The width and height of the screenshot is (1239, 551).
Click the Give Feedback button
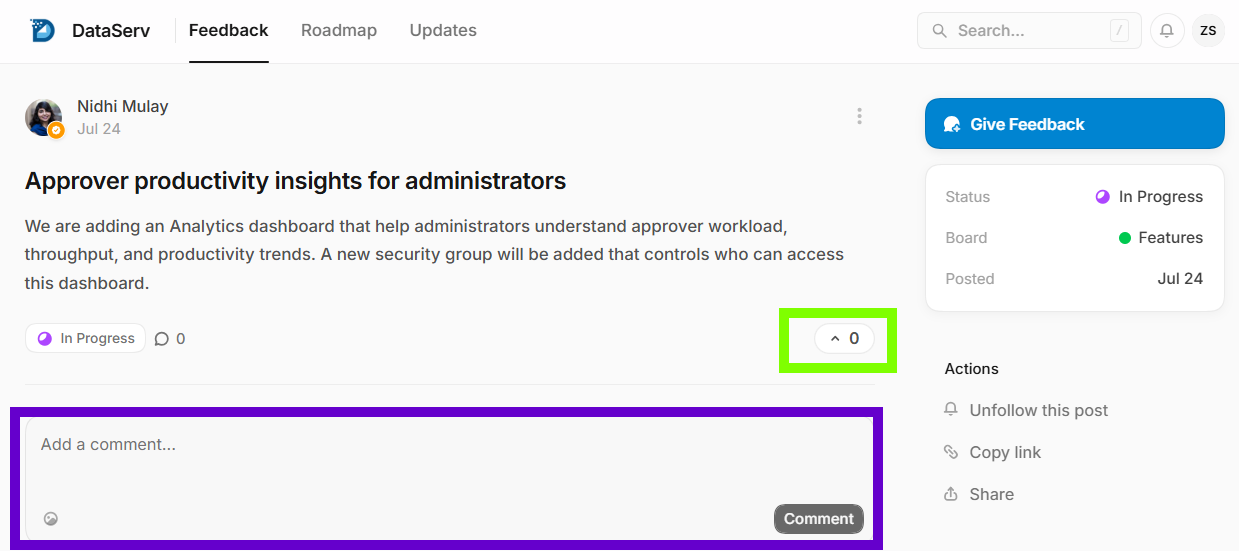point(1075,124)
